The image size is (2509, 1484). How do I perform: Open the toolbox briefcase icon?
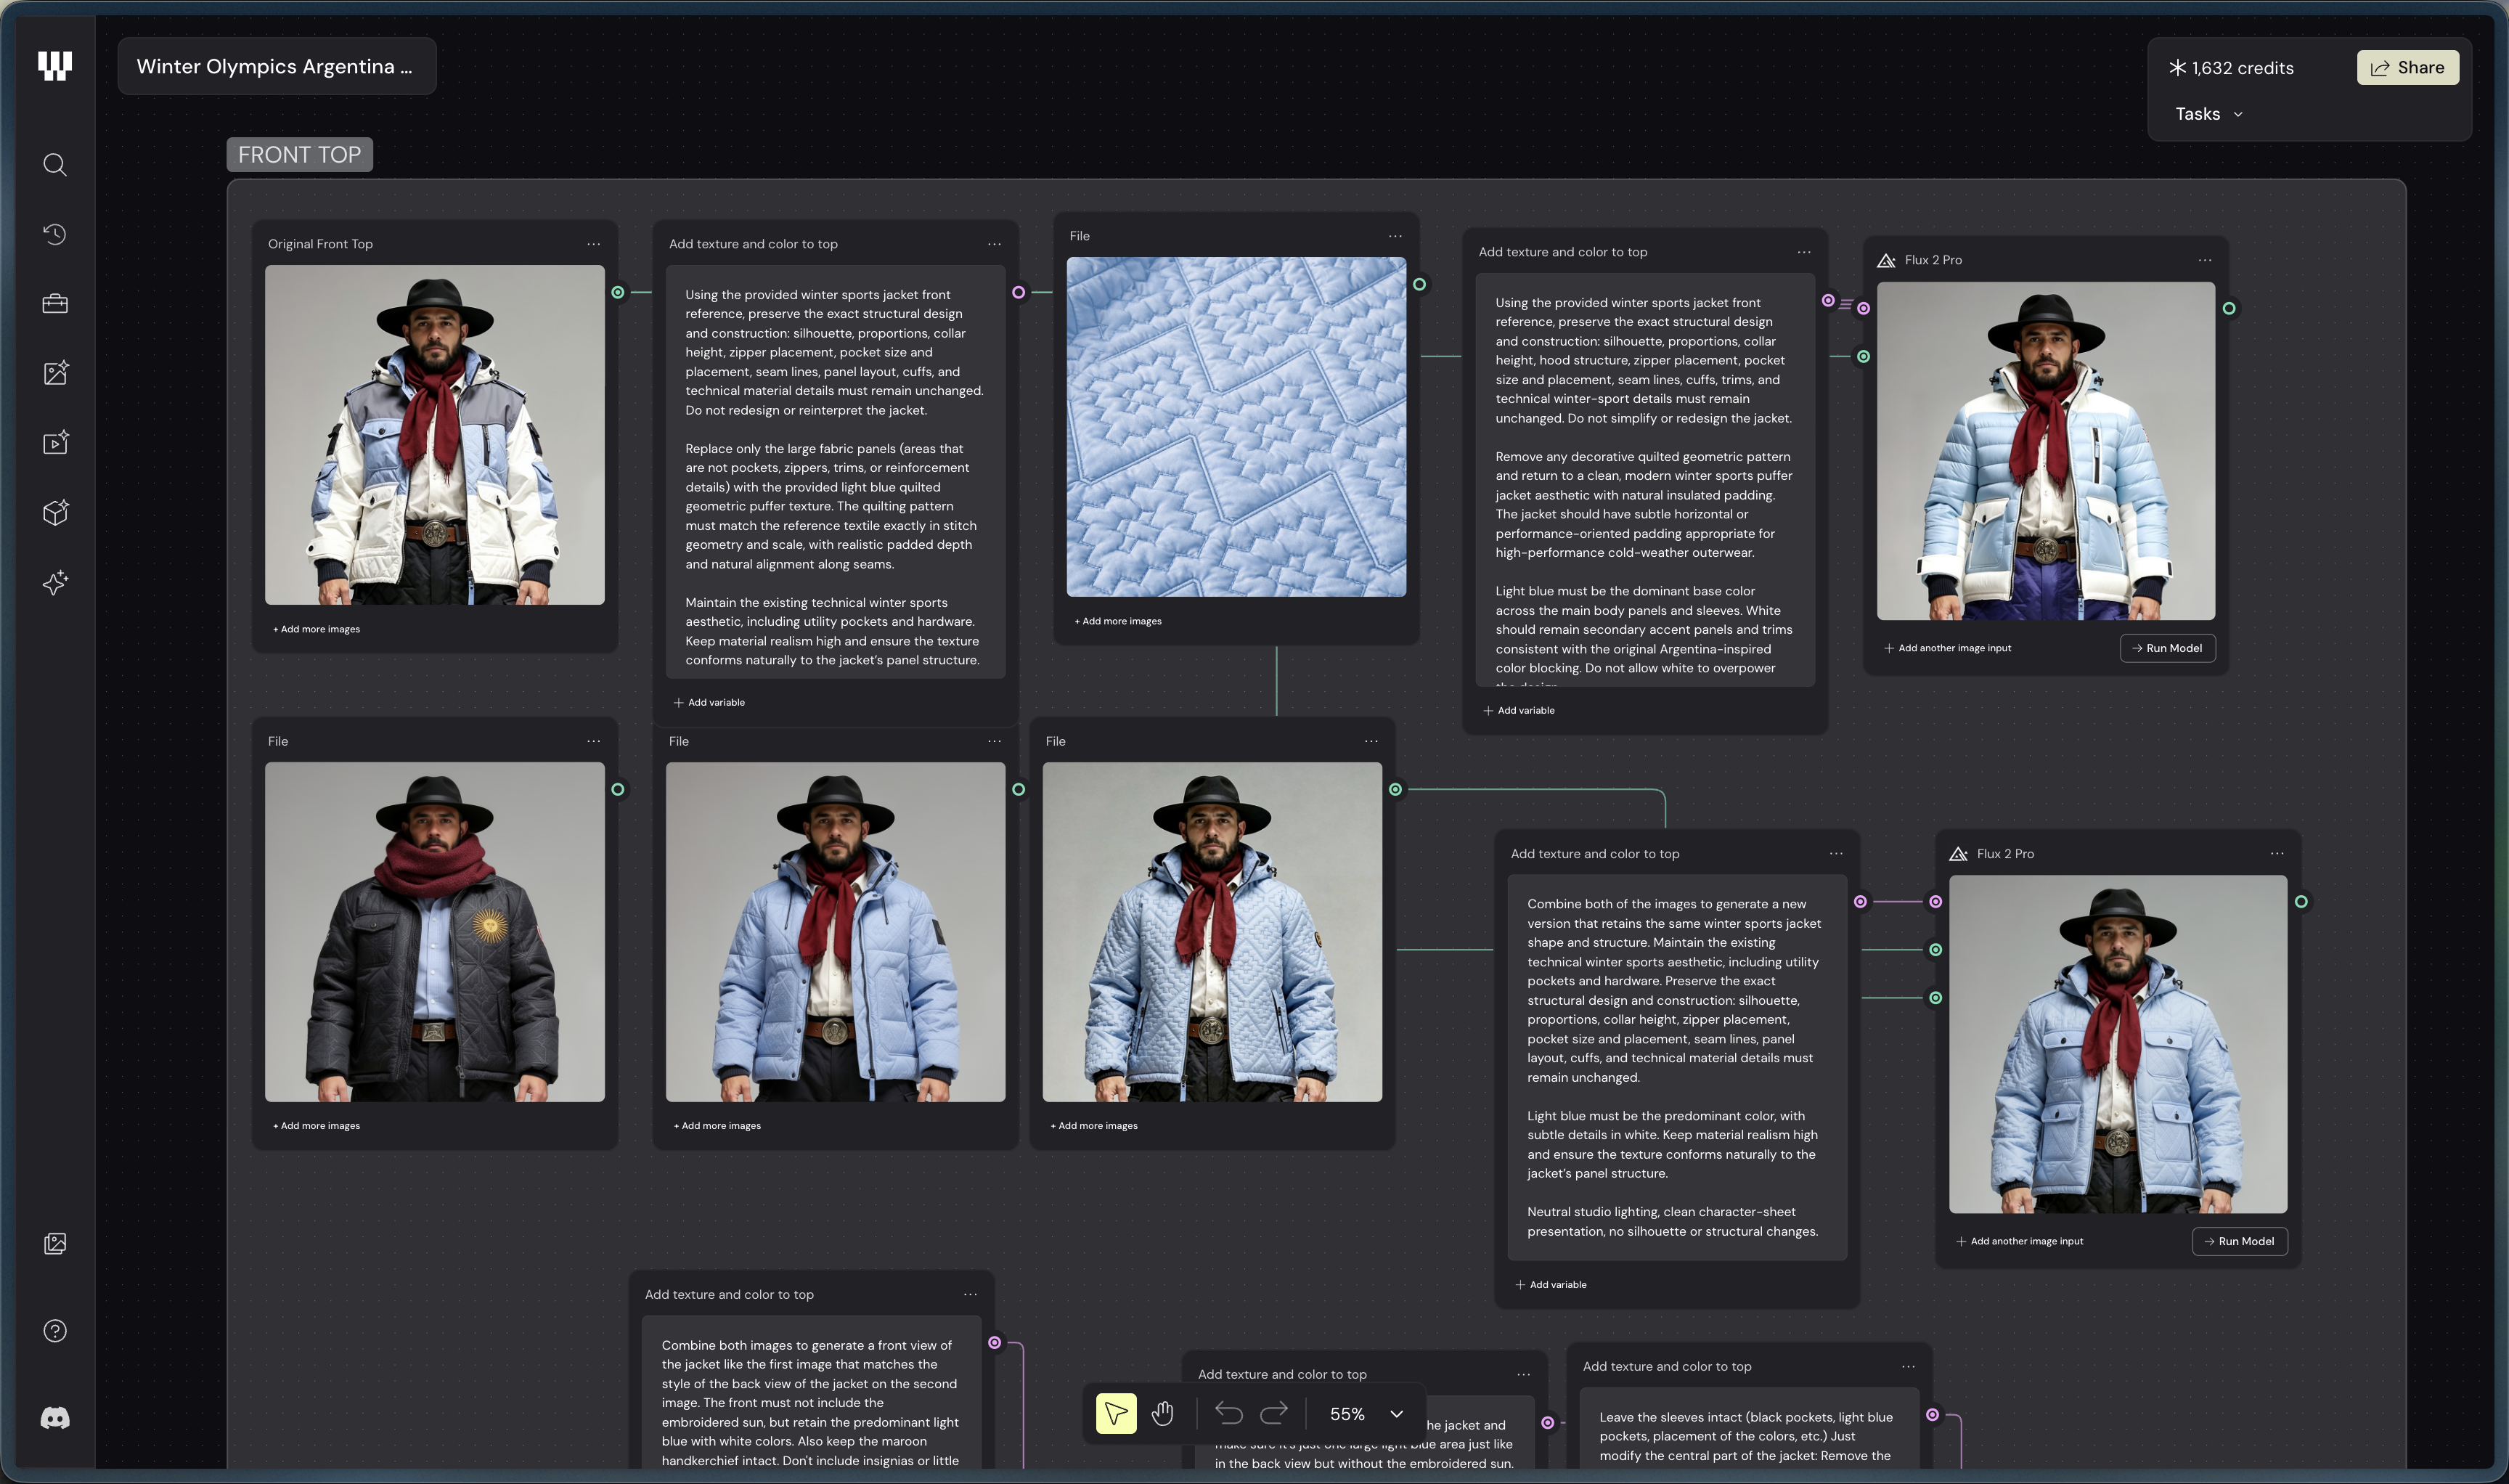pos(55,304)
